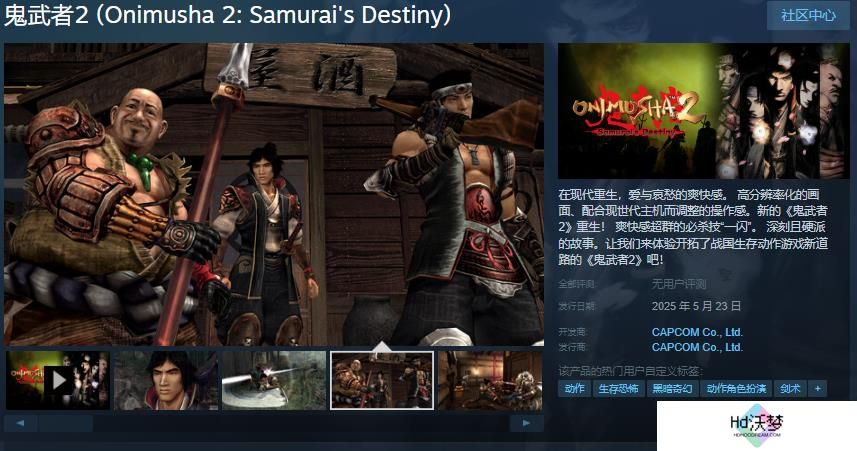Click the 动作 tag
Screen dimensions: 857x451
(574, 389)
